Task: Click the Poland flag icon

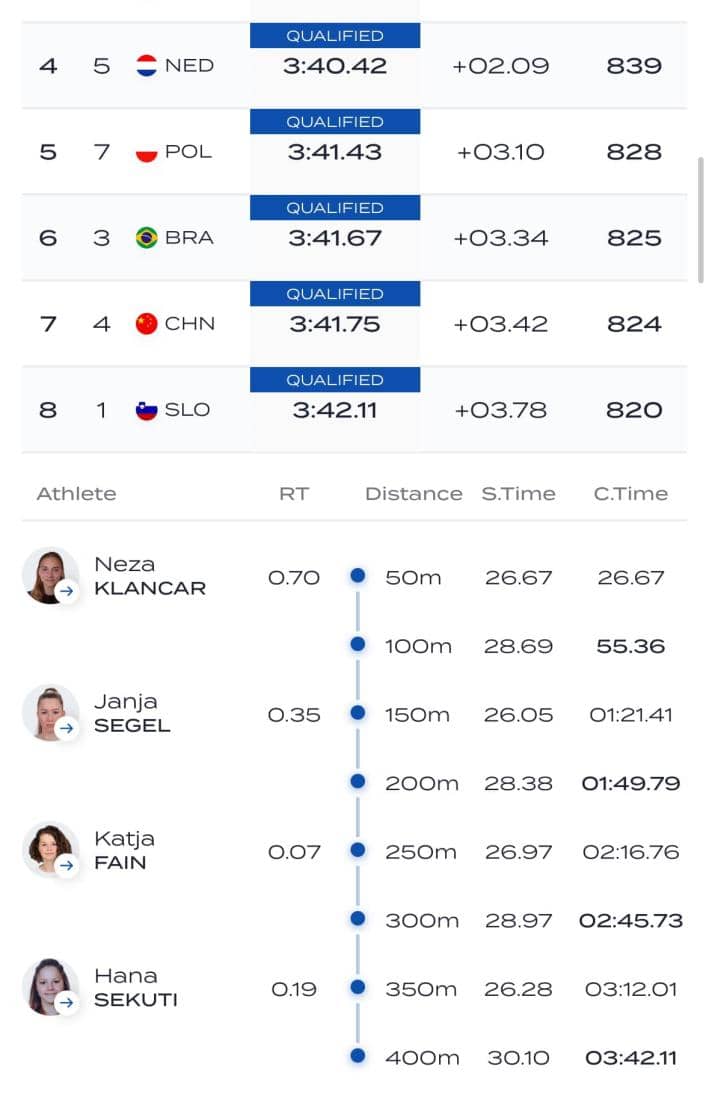Action: (147, 152)
